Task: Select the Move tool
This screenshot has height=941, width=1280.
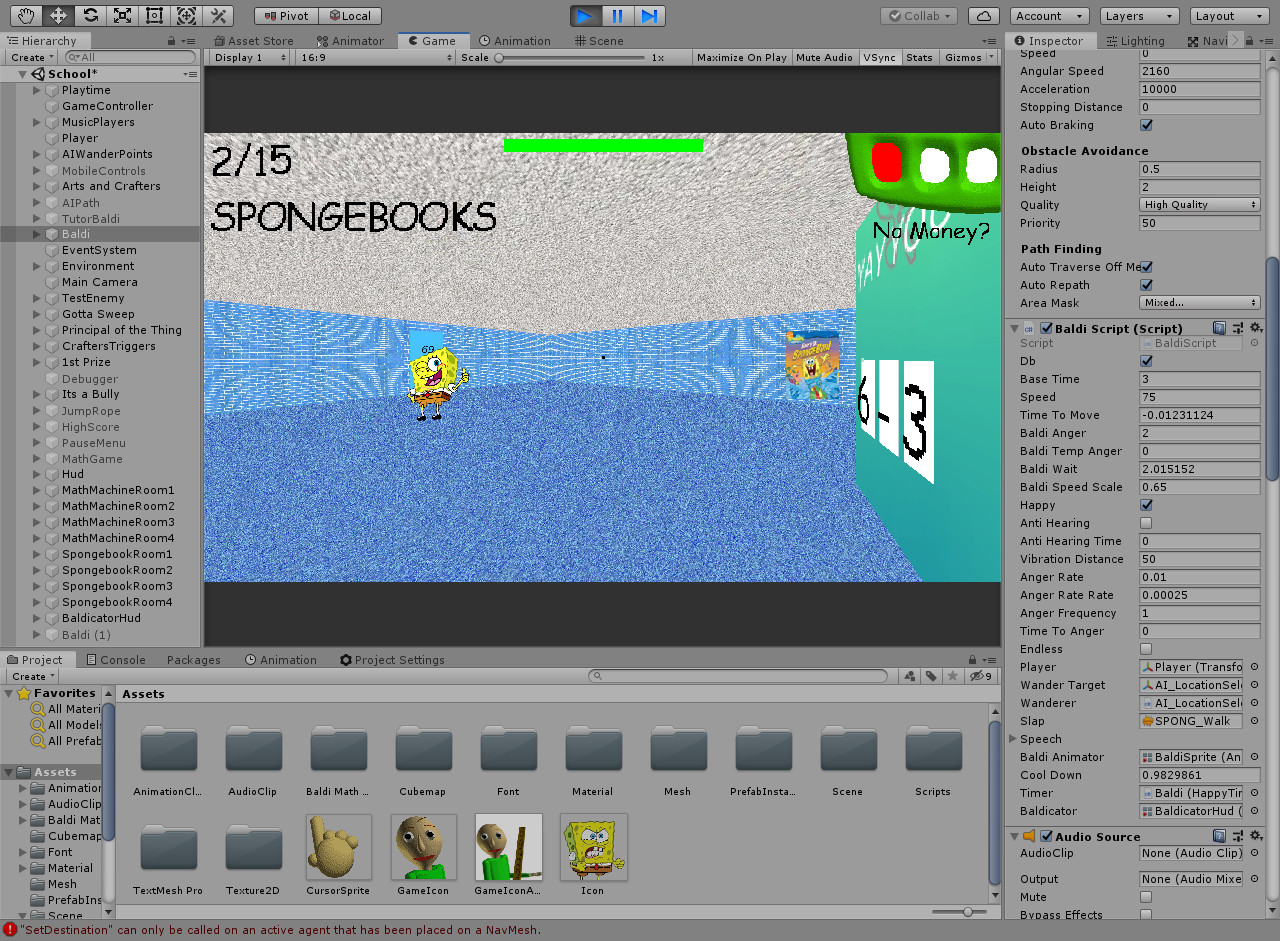Action: [58, 15]
